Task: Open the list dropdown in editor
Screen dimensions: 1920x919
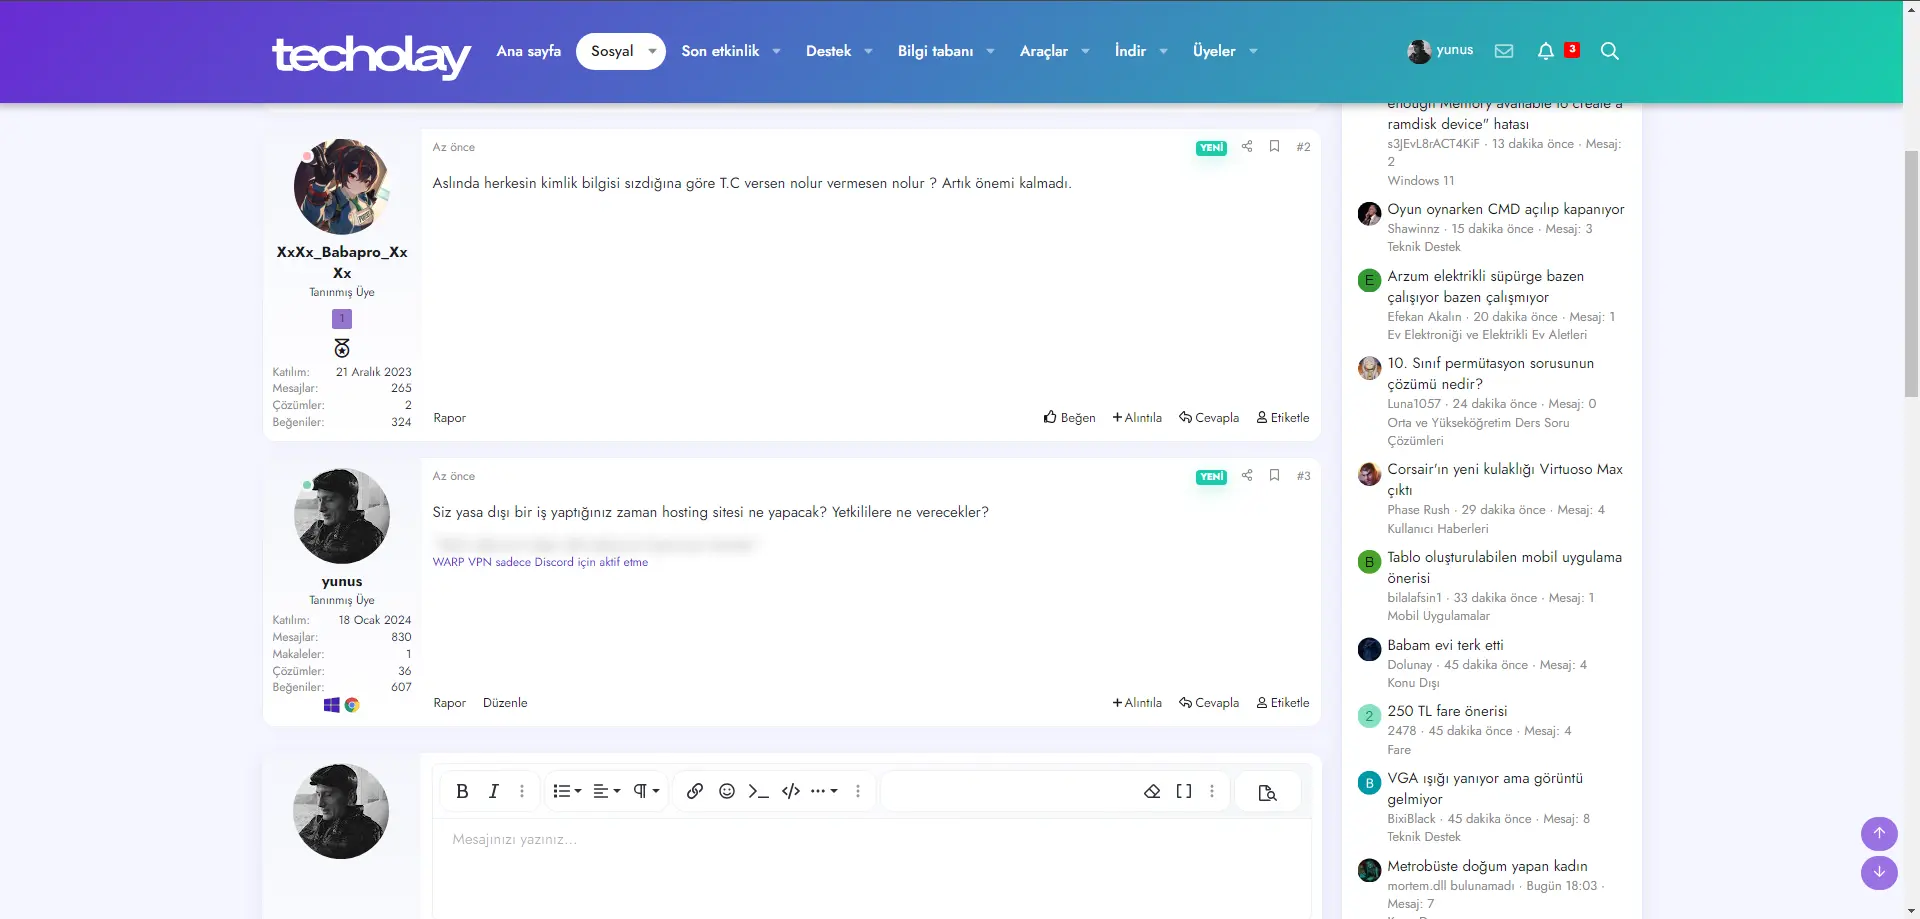Action: click(x=567, y=791)
